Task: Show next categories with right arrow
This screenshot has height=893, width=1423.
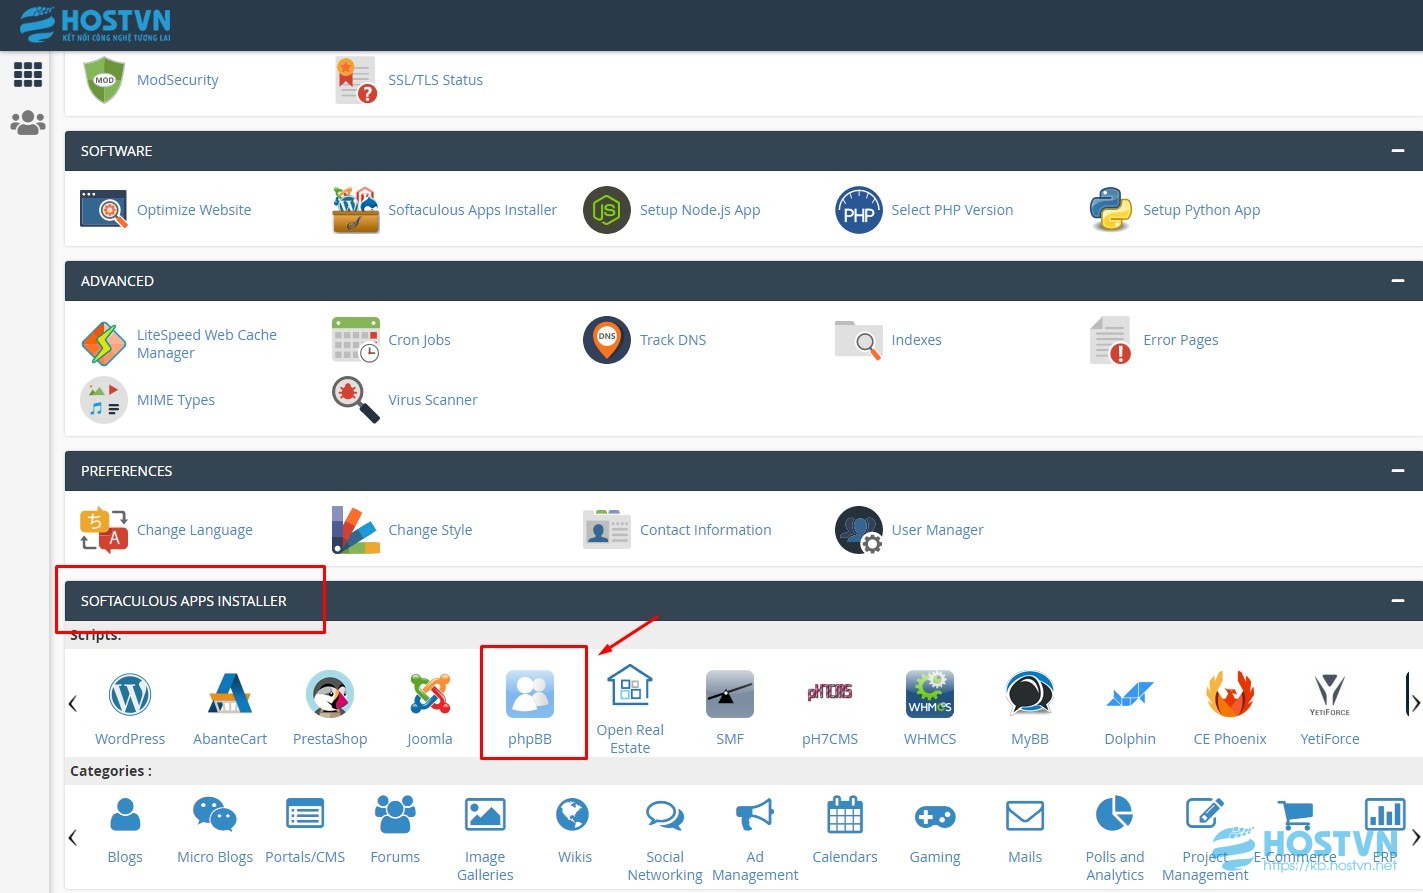Action: pos(1415,837)
